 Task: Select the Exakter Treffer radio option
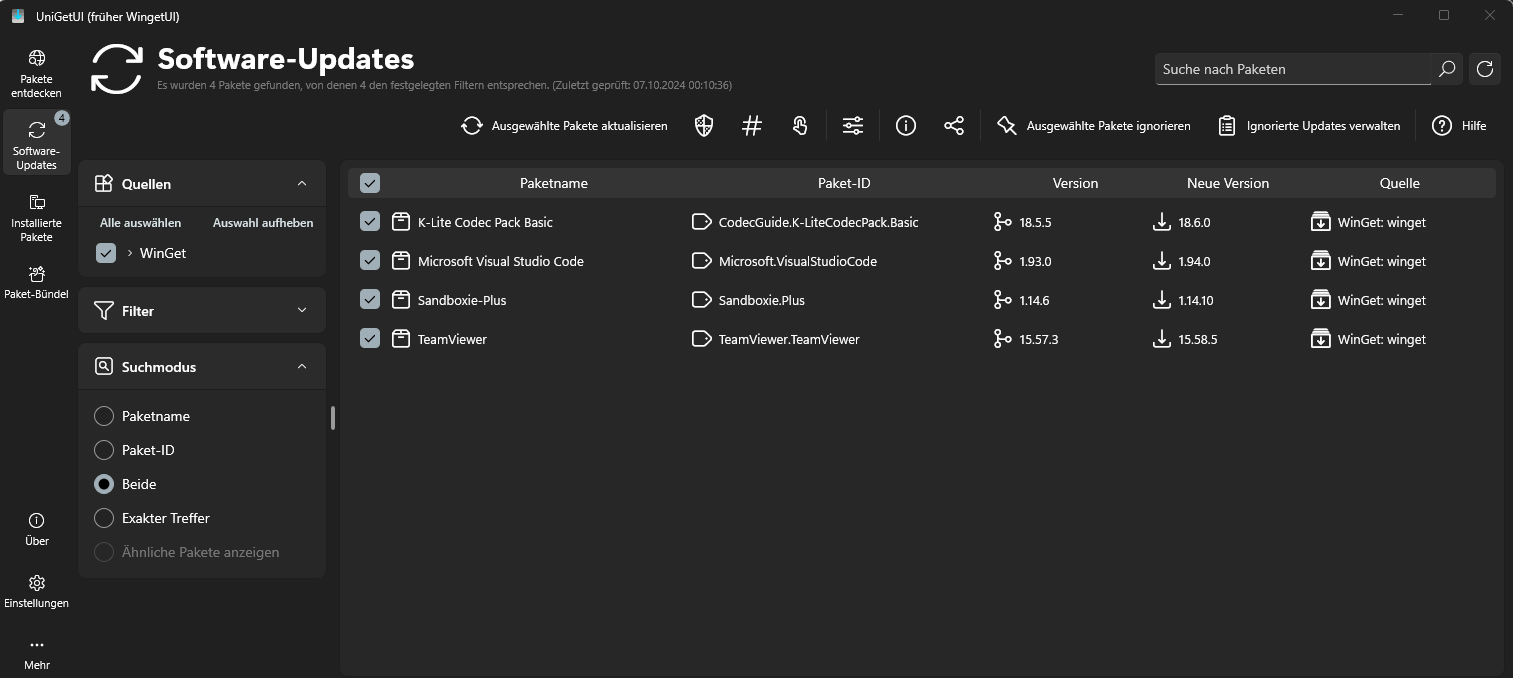104,518
